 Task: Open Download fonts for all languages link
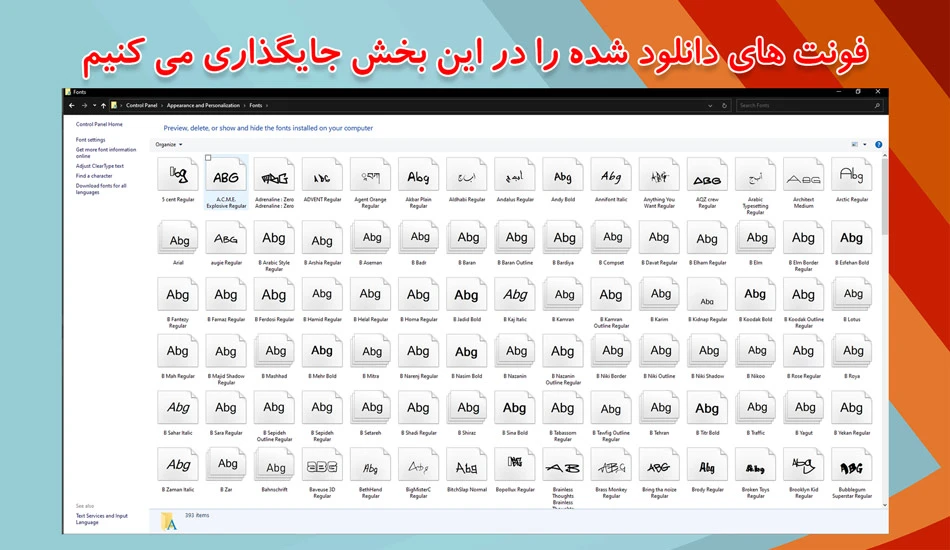(101, 189)
